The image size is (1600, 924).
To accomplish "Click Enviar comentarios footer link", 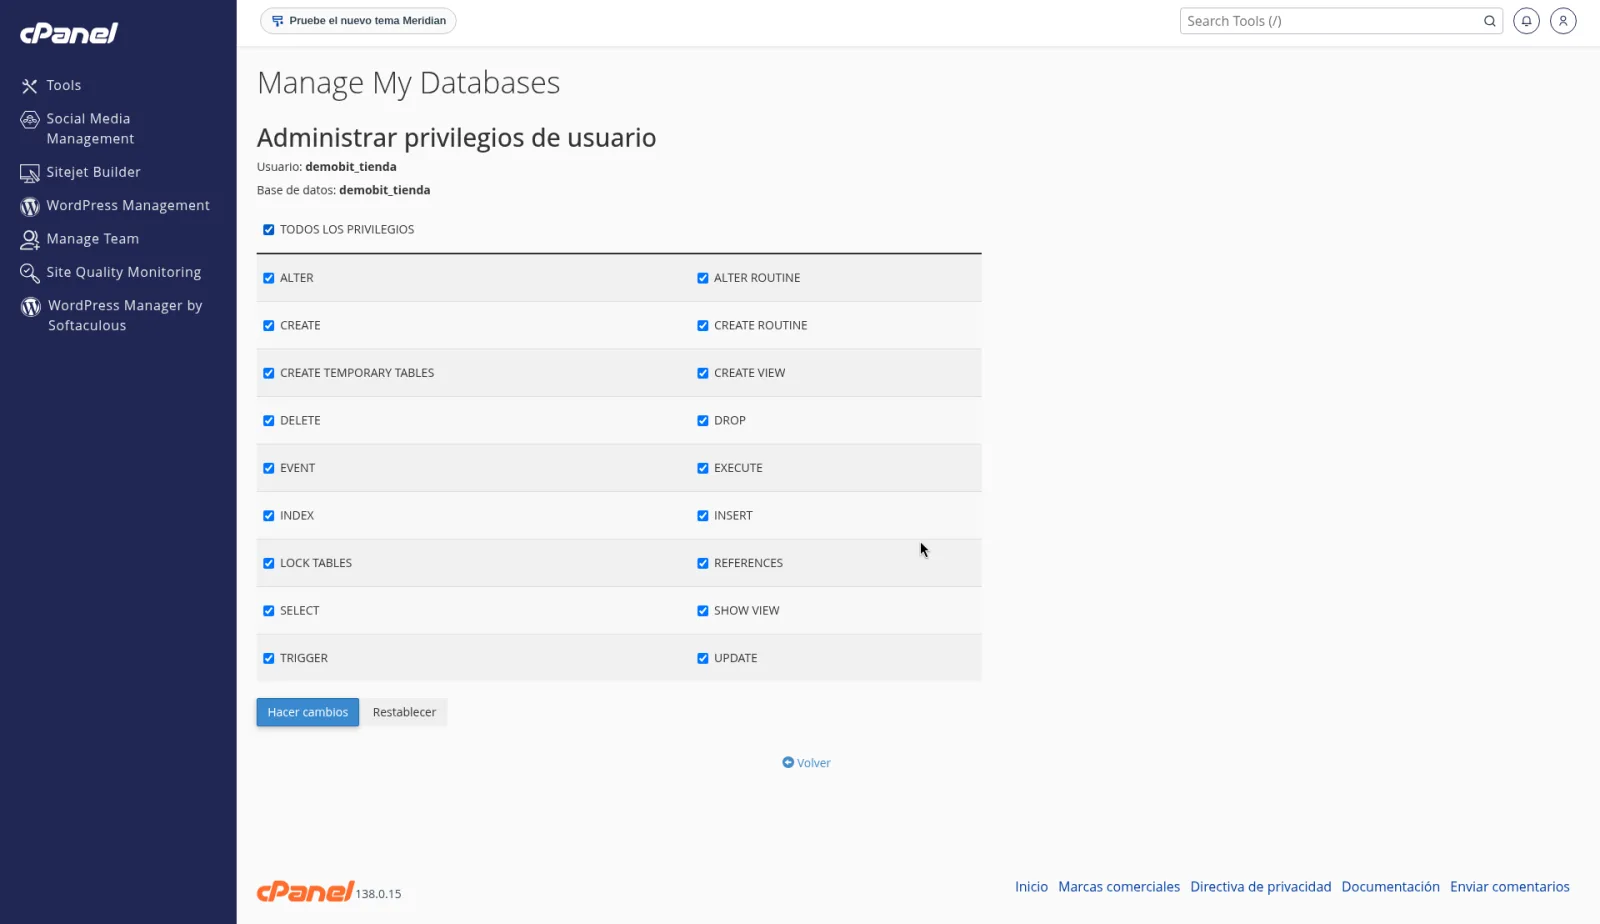I will [x=1509, y=887].
